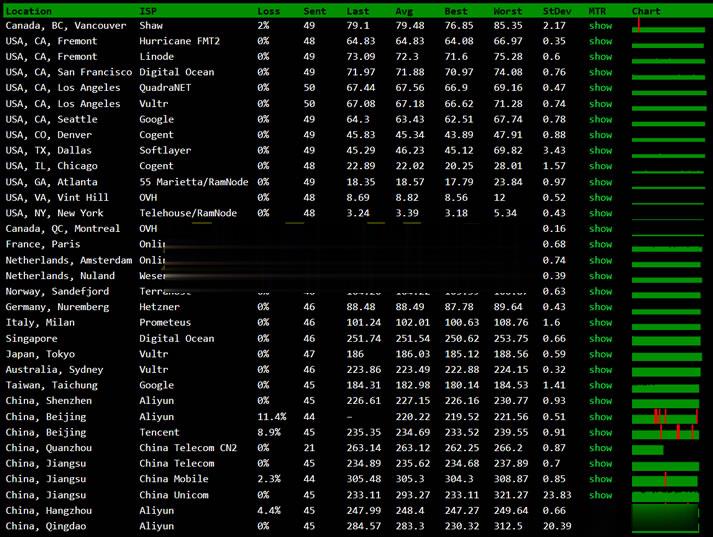This screenshot has width=713, height=537.
Task: Click 'show' for Jiangsu China Mobile row
Action: [x=600, y=479]
